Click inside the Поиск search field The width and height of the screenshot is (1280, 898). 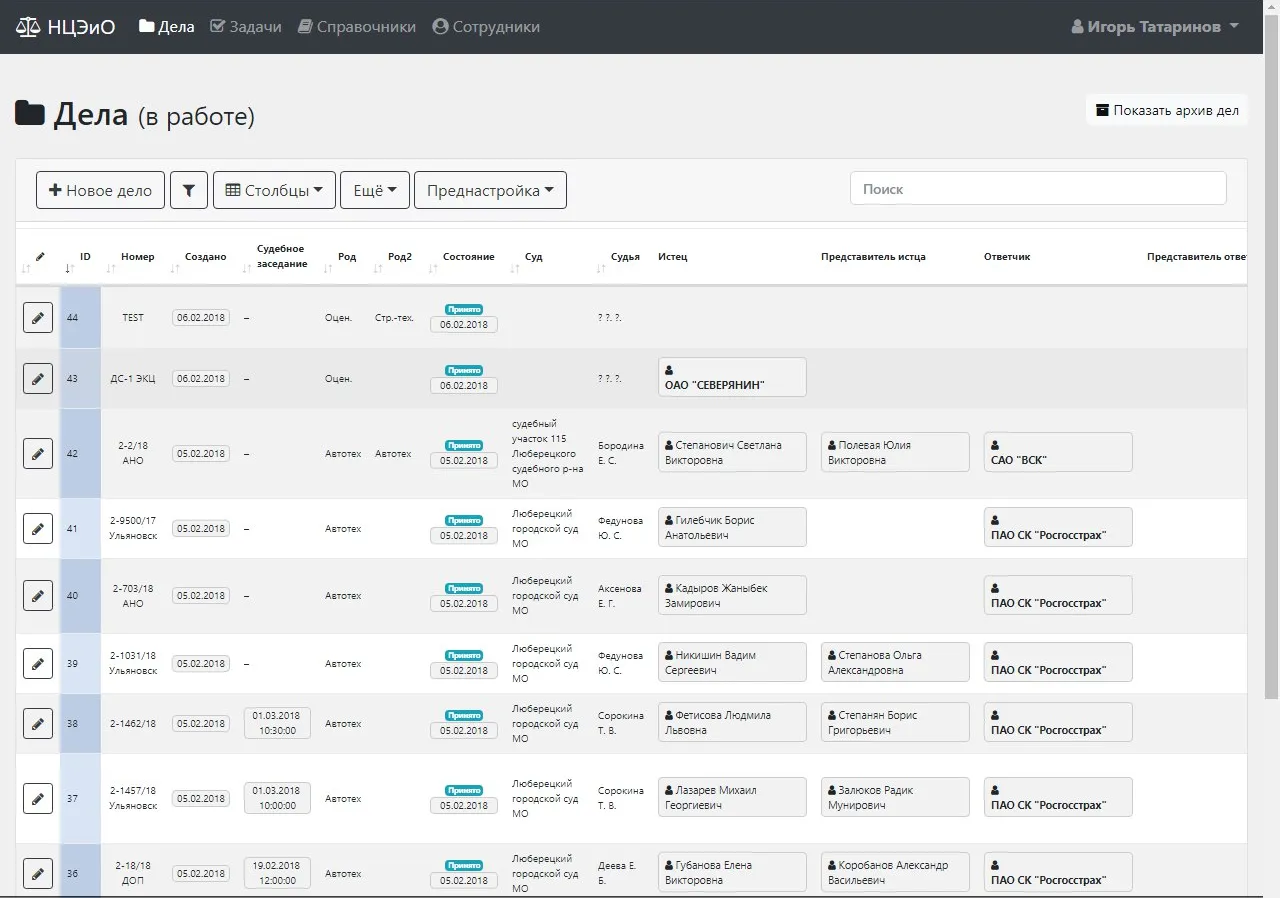[1037, 187]
